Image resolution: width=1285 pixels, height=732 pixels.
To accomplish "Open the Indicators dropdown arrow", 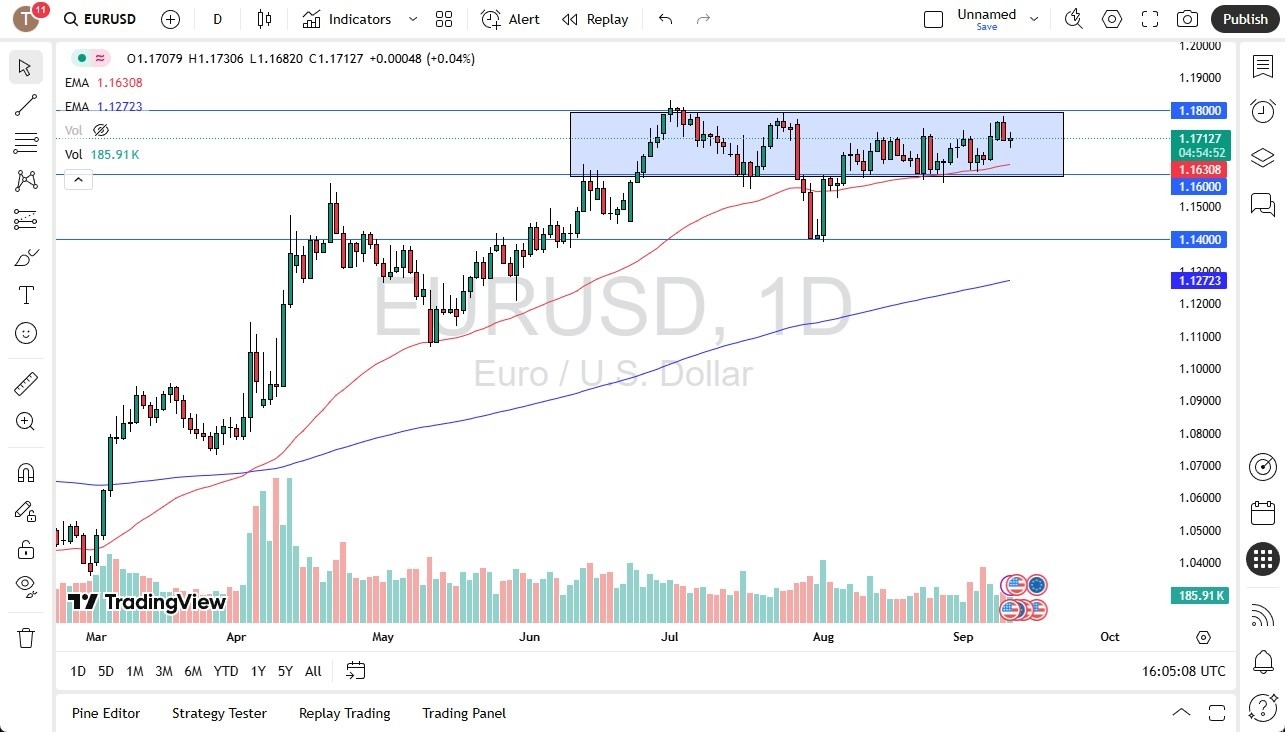I will coord(412,18).
